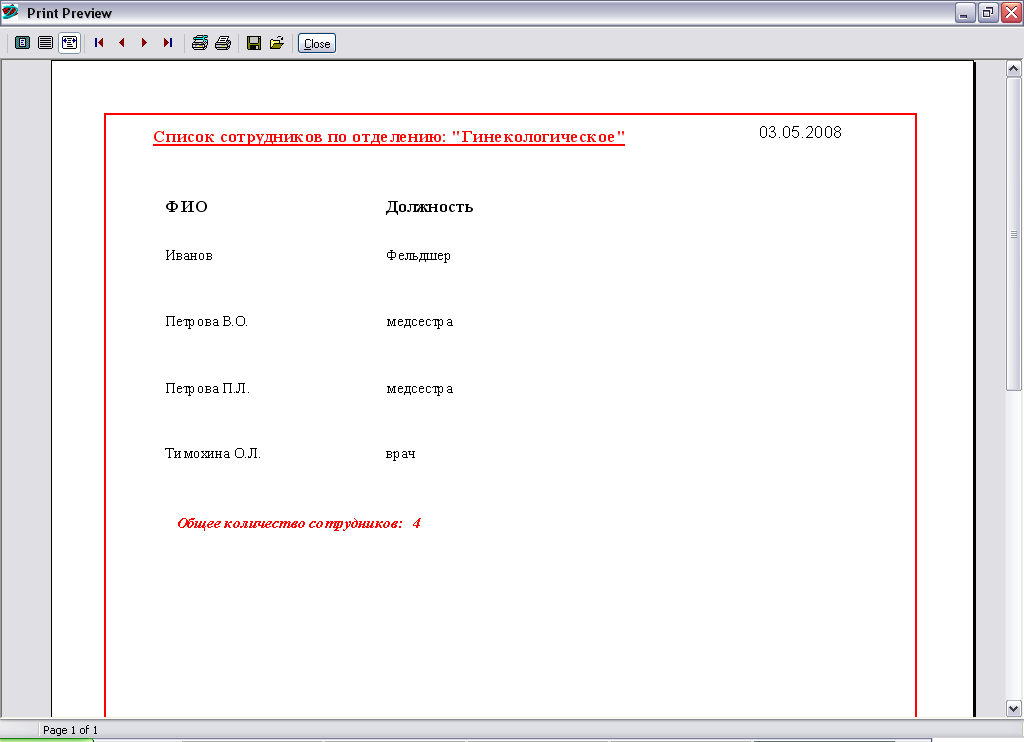Click the Close button in toolbar
Viewport: 1024px width, 742px height.
coord(317,44)
